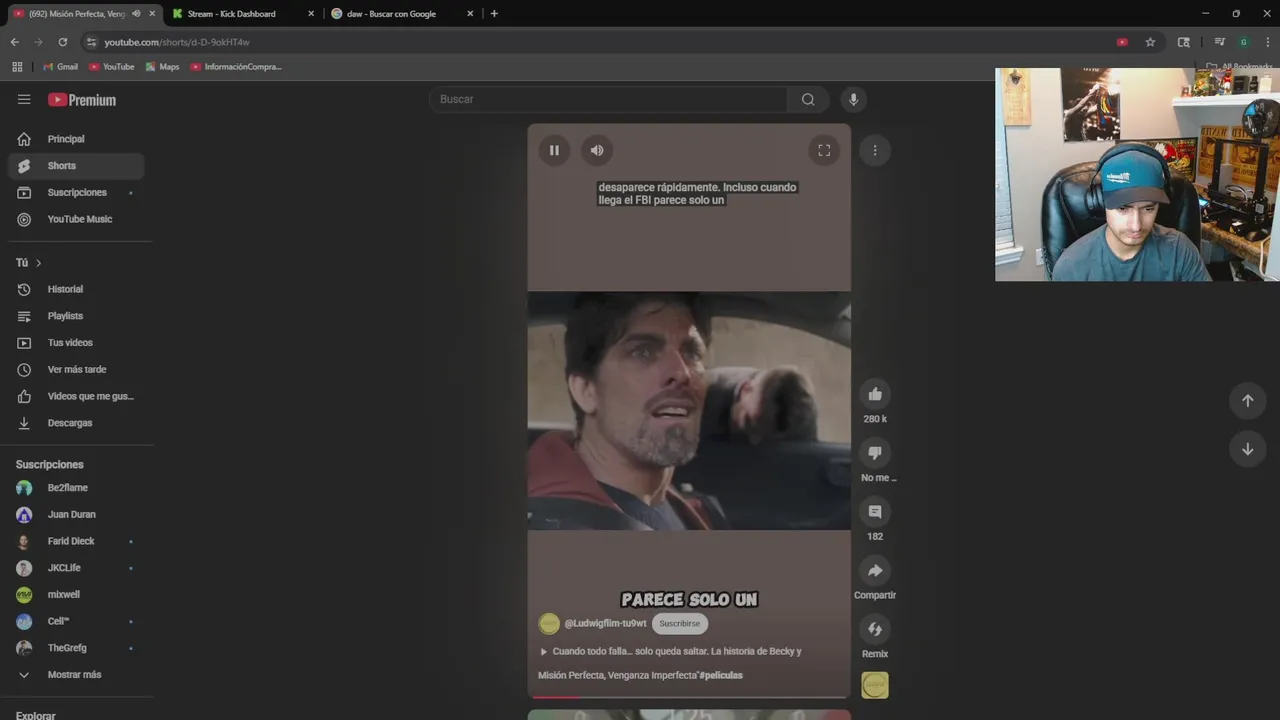Like the Short with 280 k likes
Image resolution: width=1280 pixels, height=720 pixels.
pyautogui.click(x=875, y=394)
